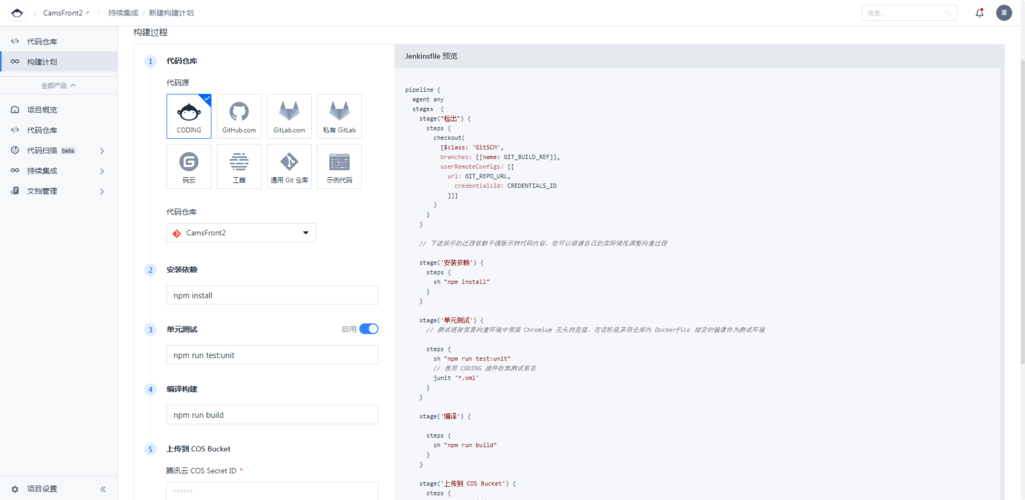Click the search magnifier icon
1025x500 pixels.
click(948, 13)
